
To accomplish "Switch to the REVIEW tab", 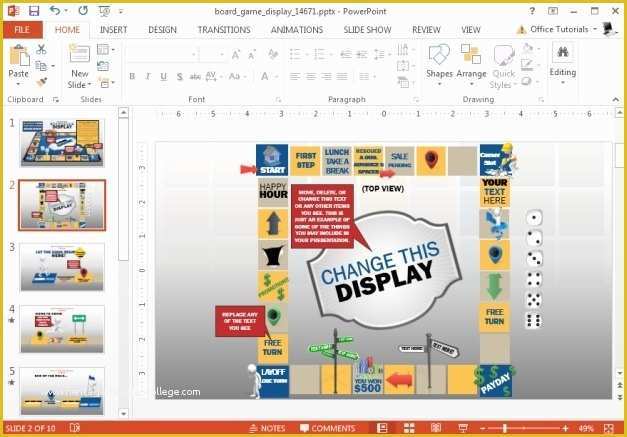I will click(x=426, y=30).
